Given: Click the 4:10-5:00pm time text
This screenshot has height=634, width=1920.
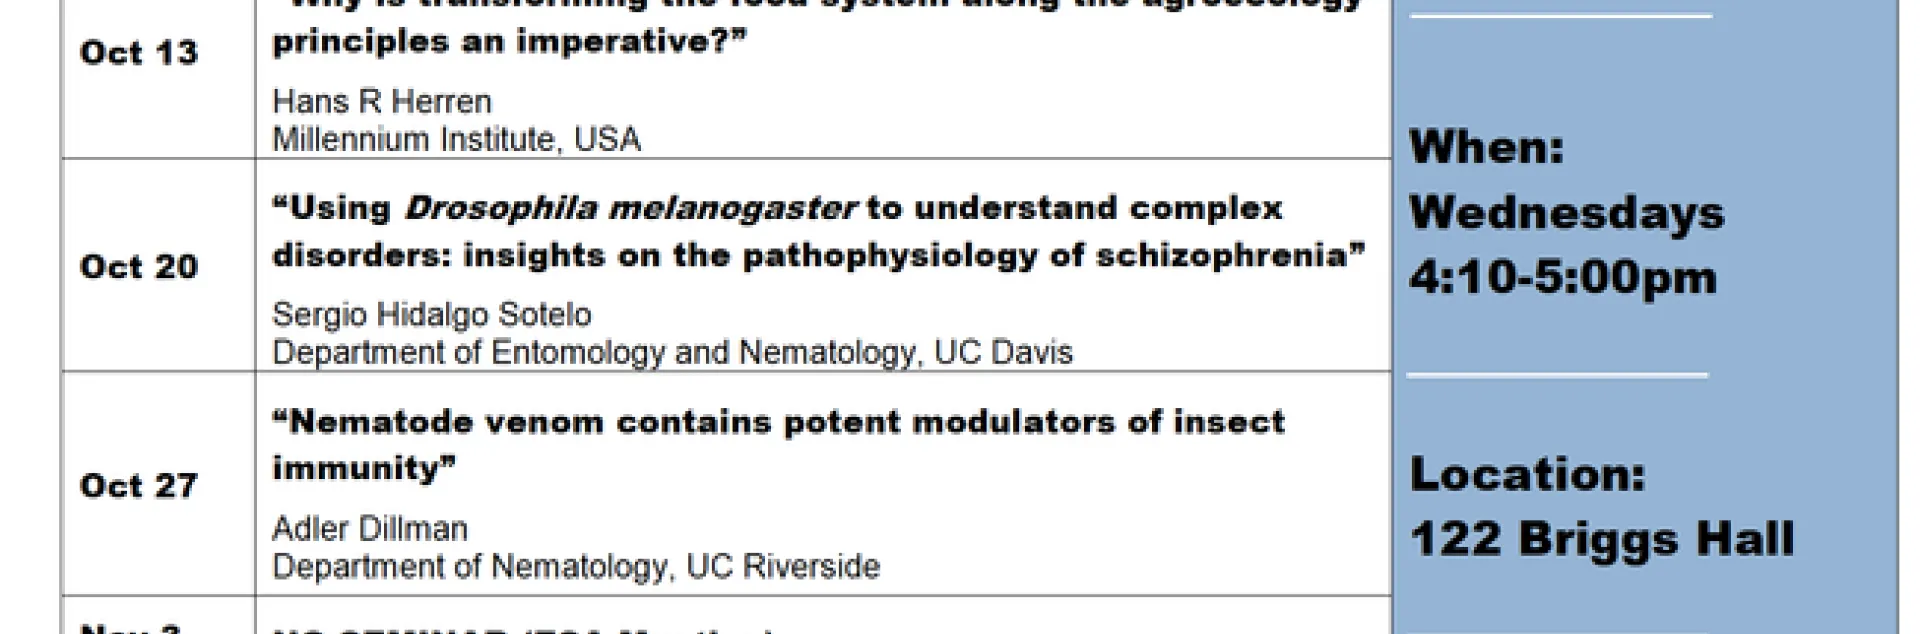Looking at the screenshot, I should (x=1562, y=277).
